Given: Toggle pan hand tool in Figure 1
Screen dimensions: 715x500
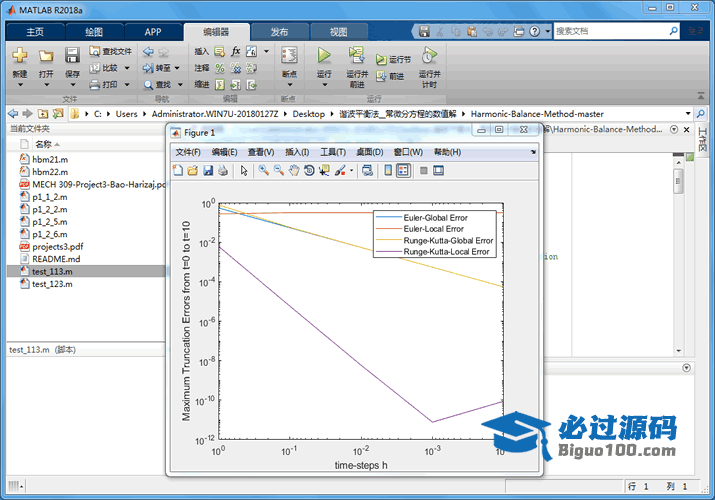Looking at the screenshot, I should [x=294, y=170].
